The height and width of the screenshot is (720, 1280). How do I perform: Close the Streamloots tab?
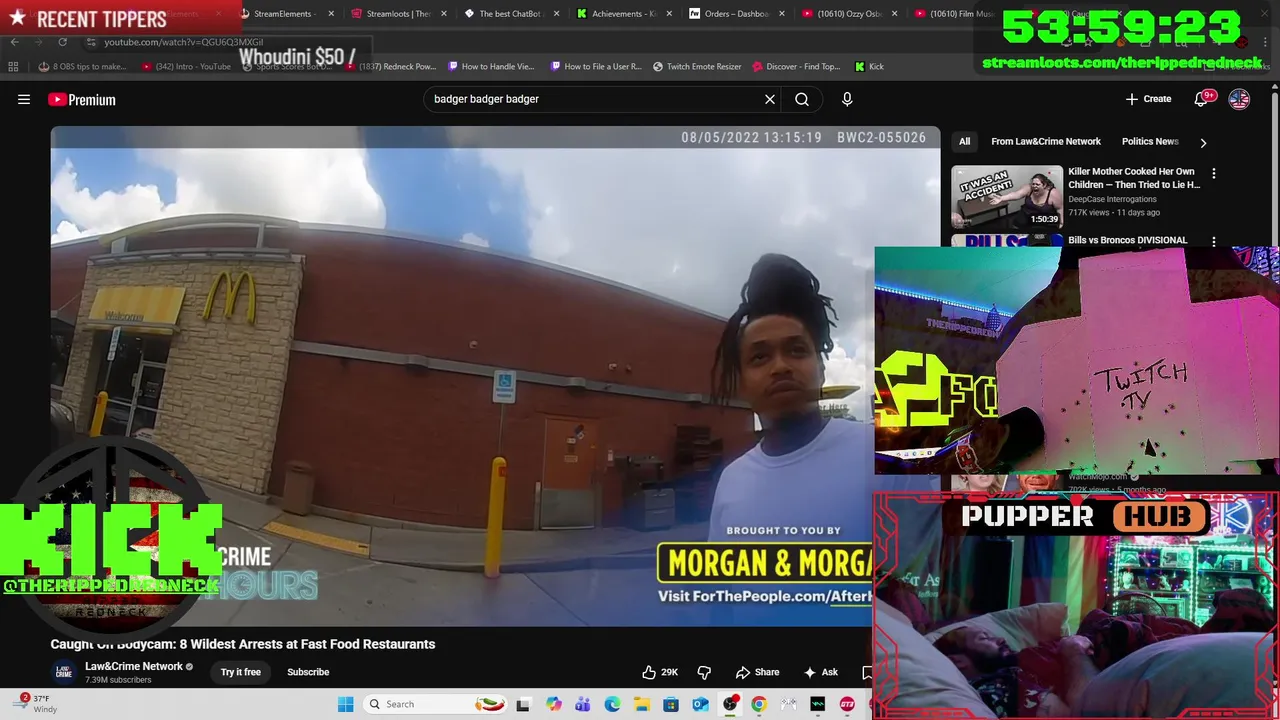click(444, 14)
